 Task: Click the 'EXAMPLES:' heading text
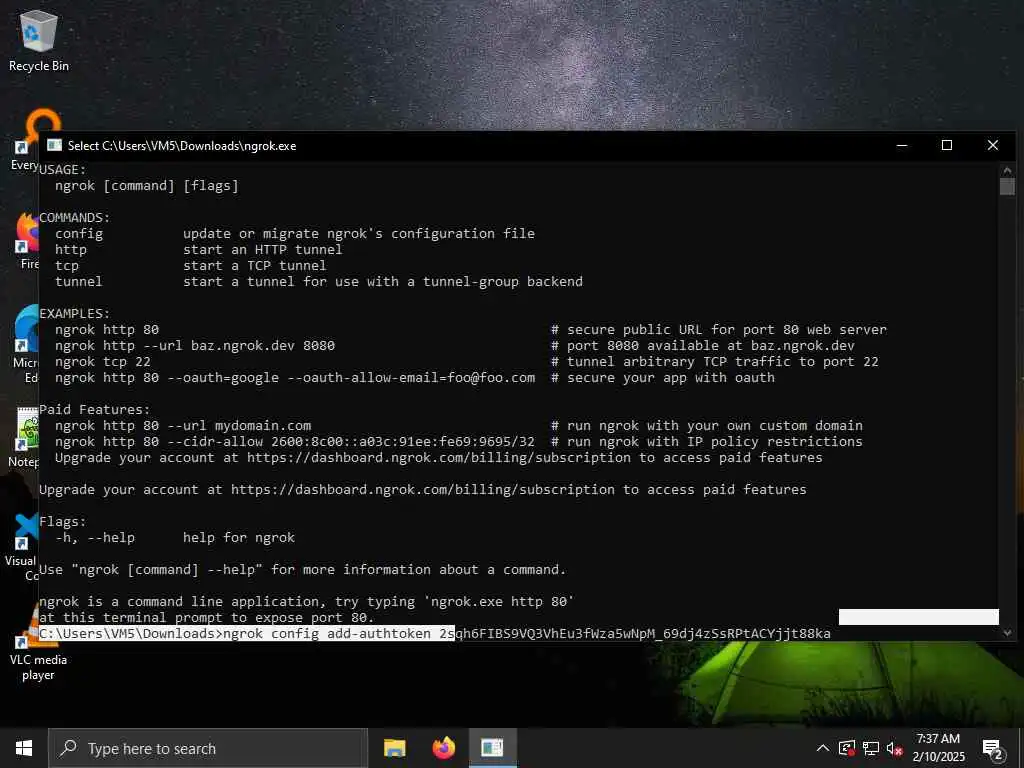point(74,313)
